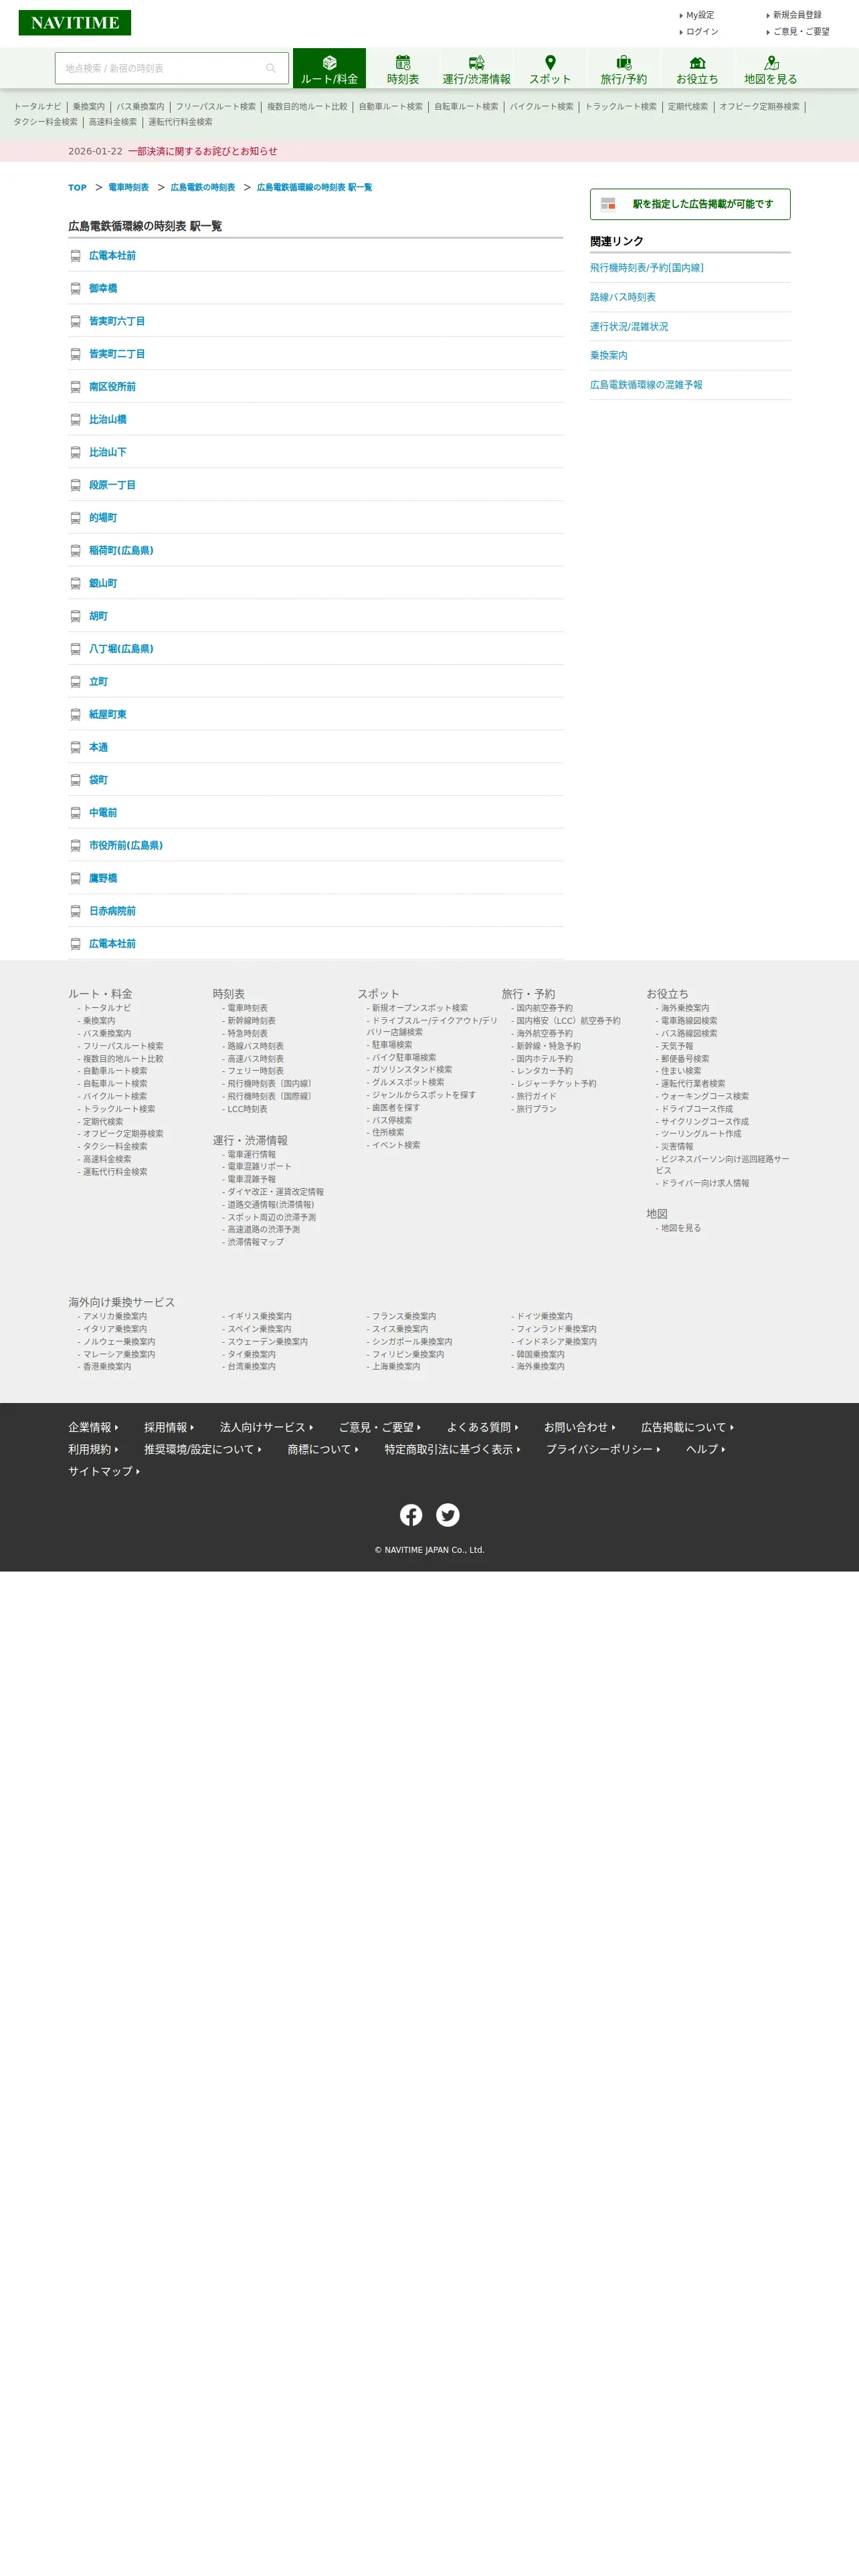Open the お役立ち tab
Viewport: 859px width, 2576px height.
point(697,69)
